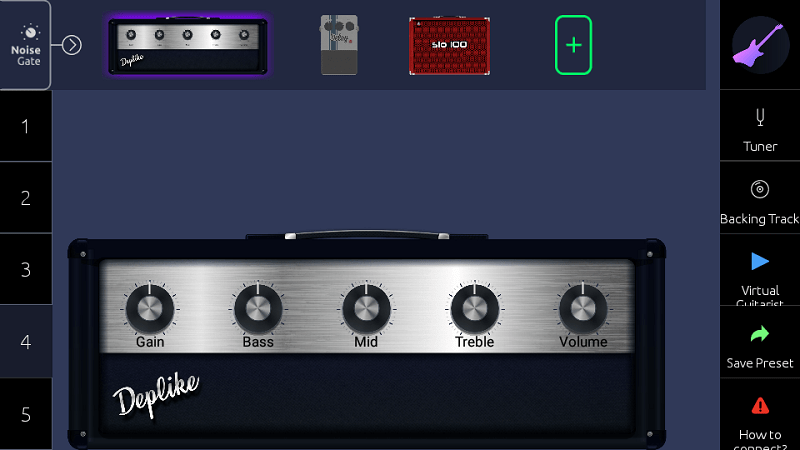Viewport: 800px width, 450px height.
Task: Add a new effect with plus button
Action: [573, 45]
